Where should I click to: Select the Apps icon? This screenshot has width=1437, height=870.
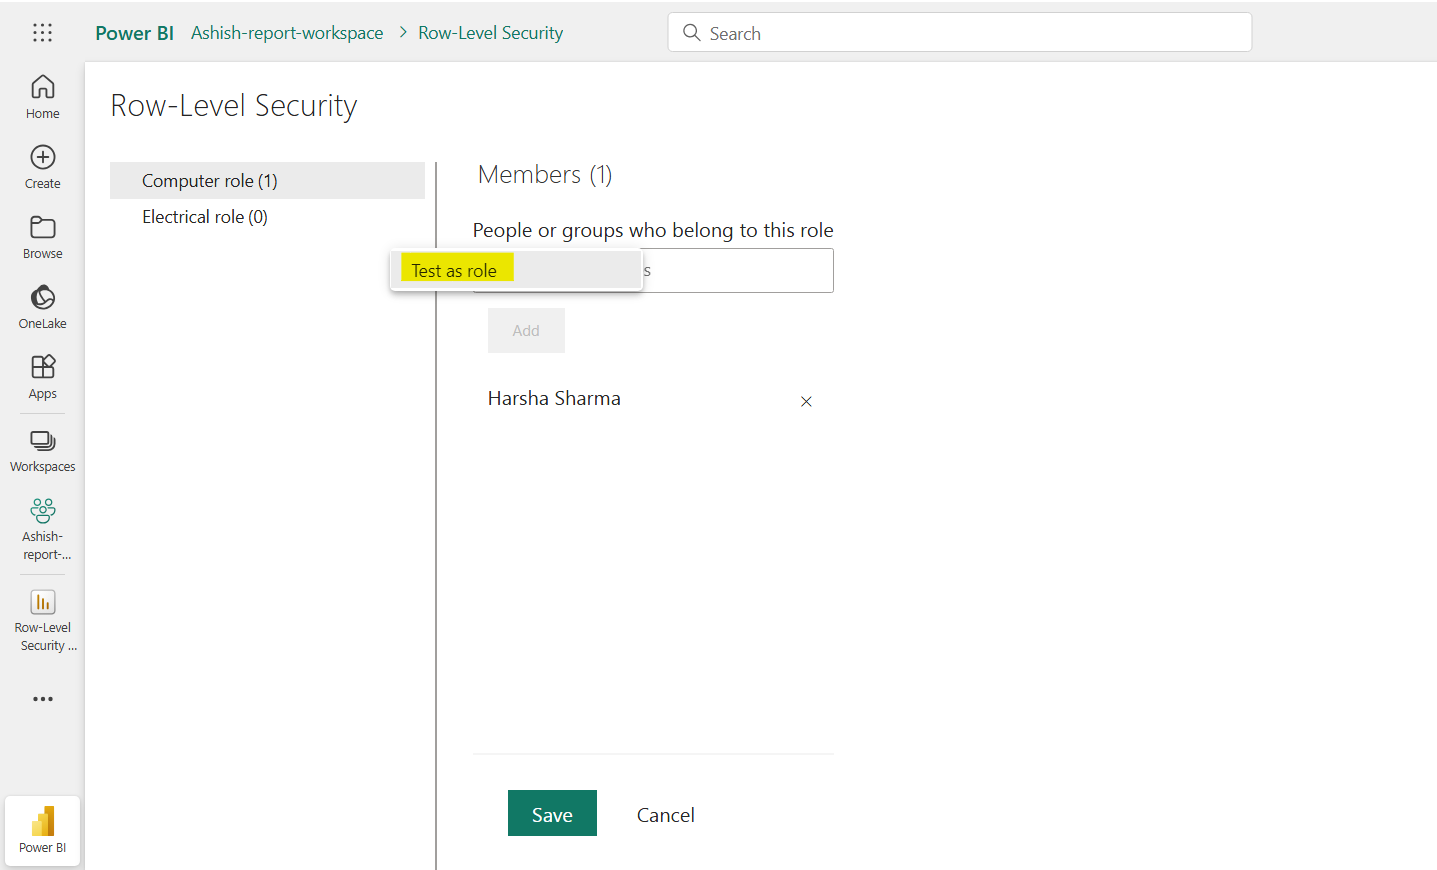tap(42, 377)
